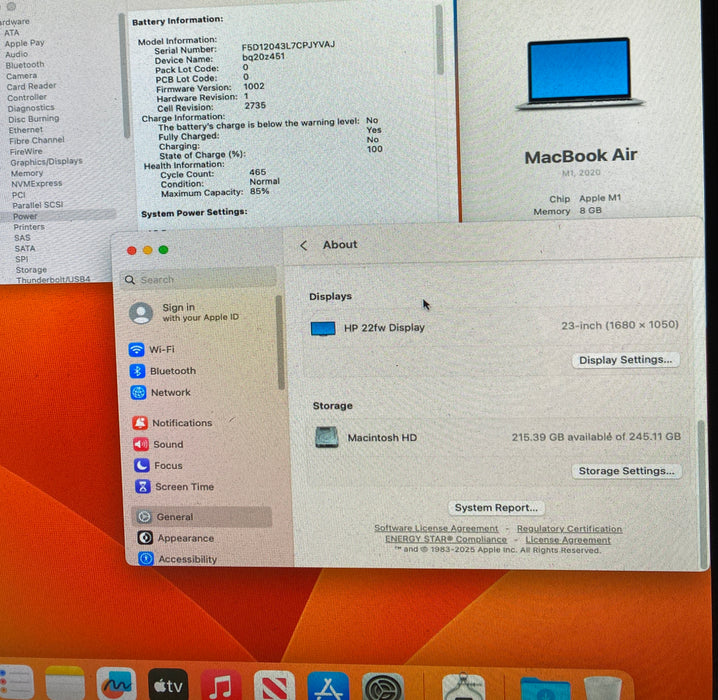Select Screen Time in Settings sidebar

coord(185,487)
